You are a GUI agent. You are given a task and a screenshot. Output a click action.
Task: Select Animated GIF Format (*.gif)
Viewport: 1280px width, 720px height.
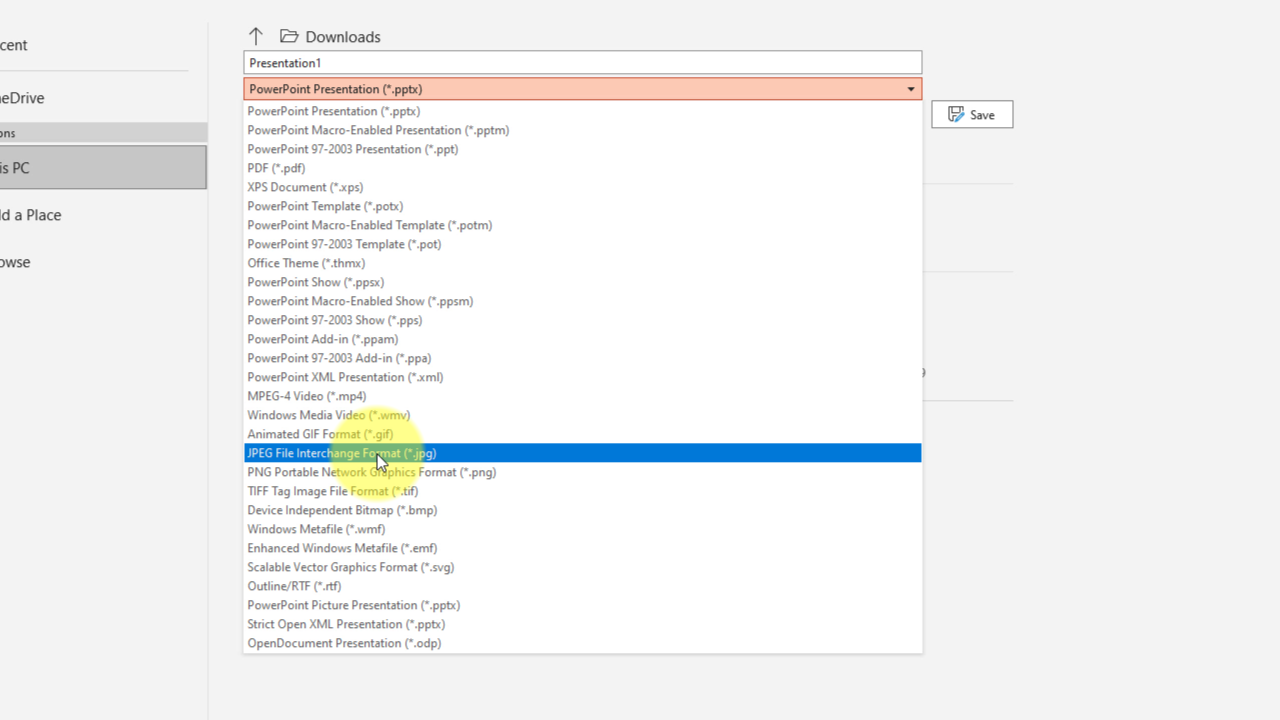pos(582,434)
